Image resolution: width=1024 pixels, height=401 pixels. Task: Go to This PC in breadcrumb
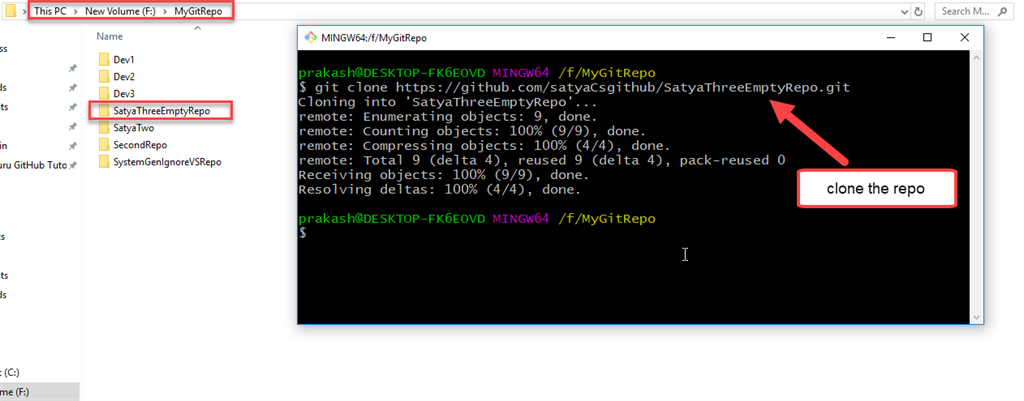point(50,12)
